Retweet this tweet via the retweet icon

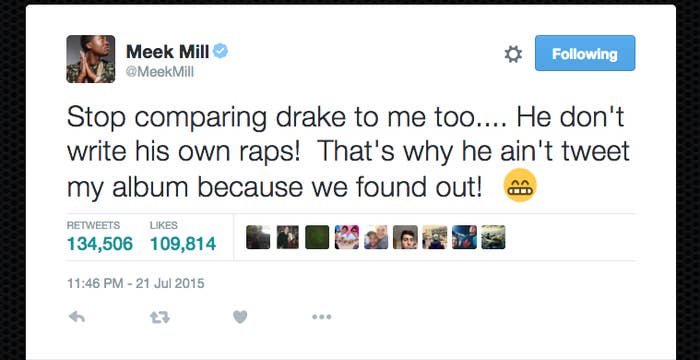click(159, 317)
